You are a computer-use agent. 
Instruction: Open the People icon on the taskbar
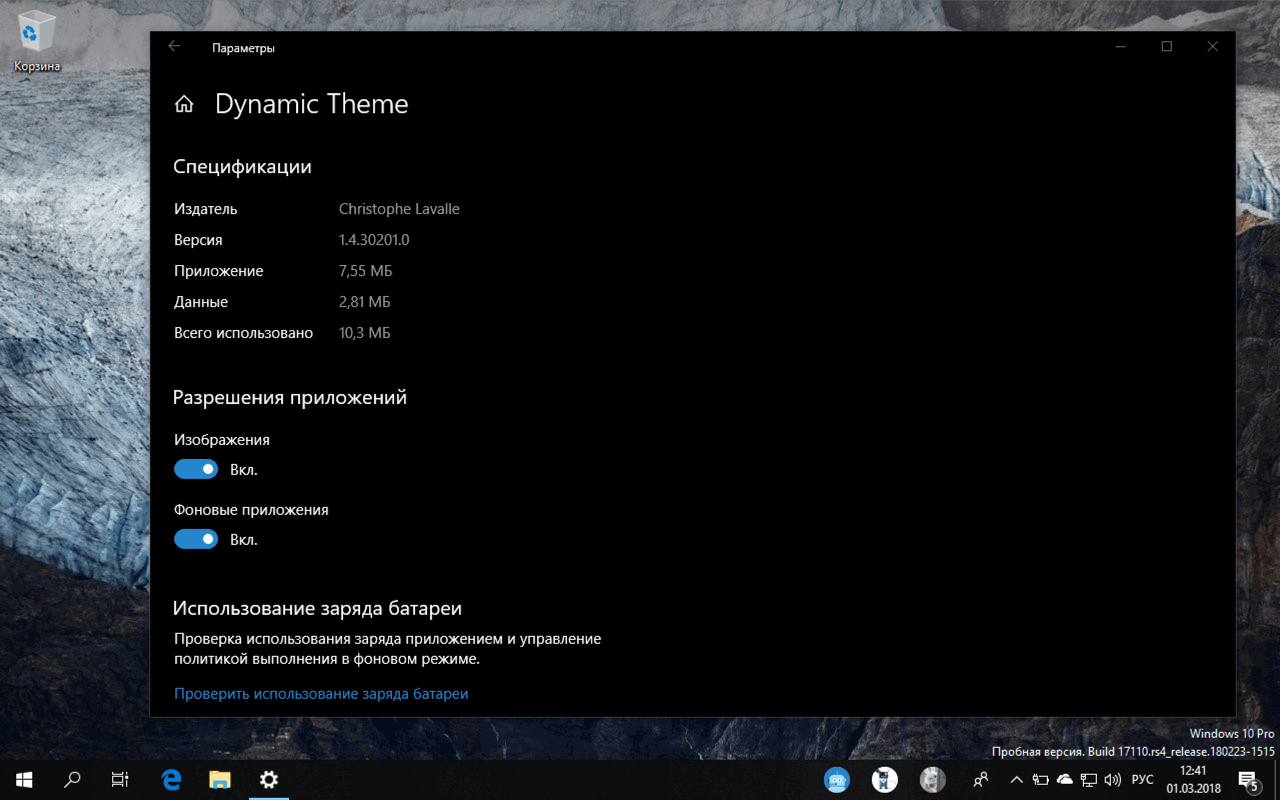coord(981,779)
